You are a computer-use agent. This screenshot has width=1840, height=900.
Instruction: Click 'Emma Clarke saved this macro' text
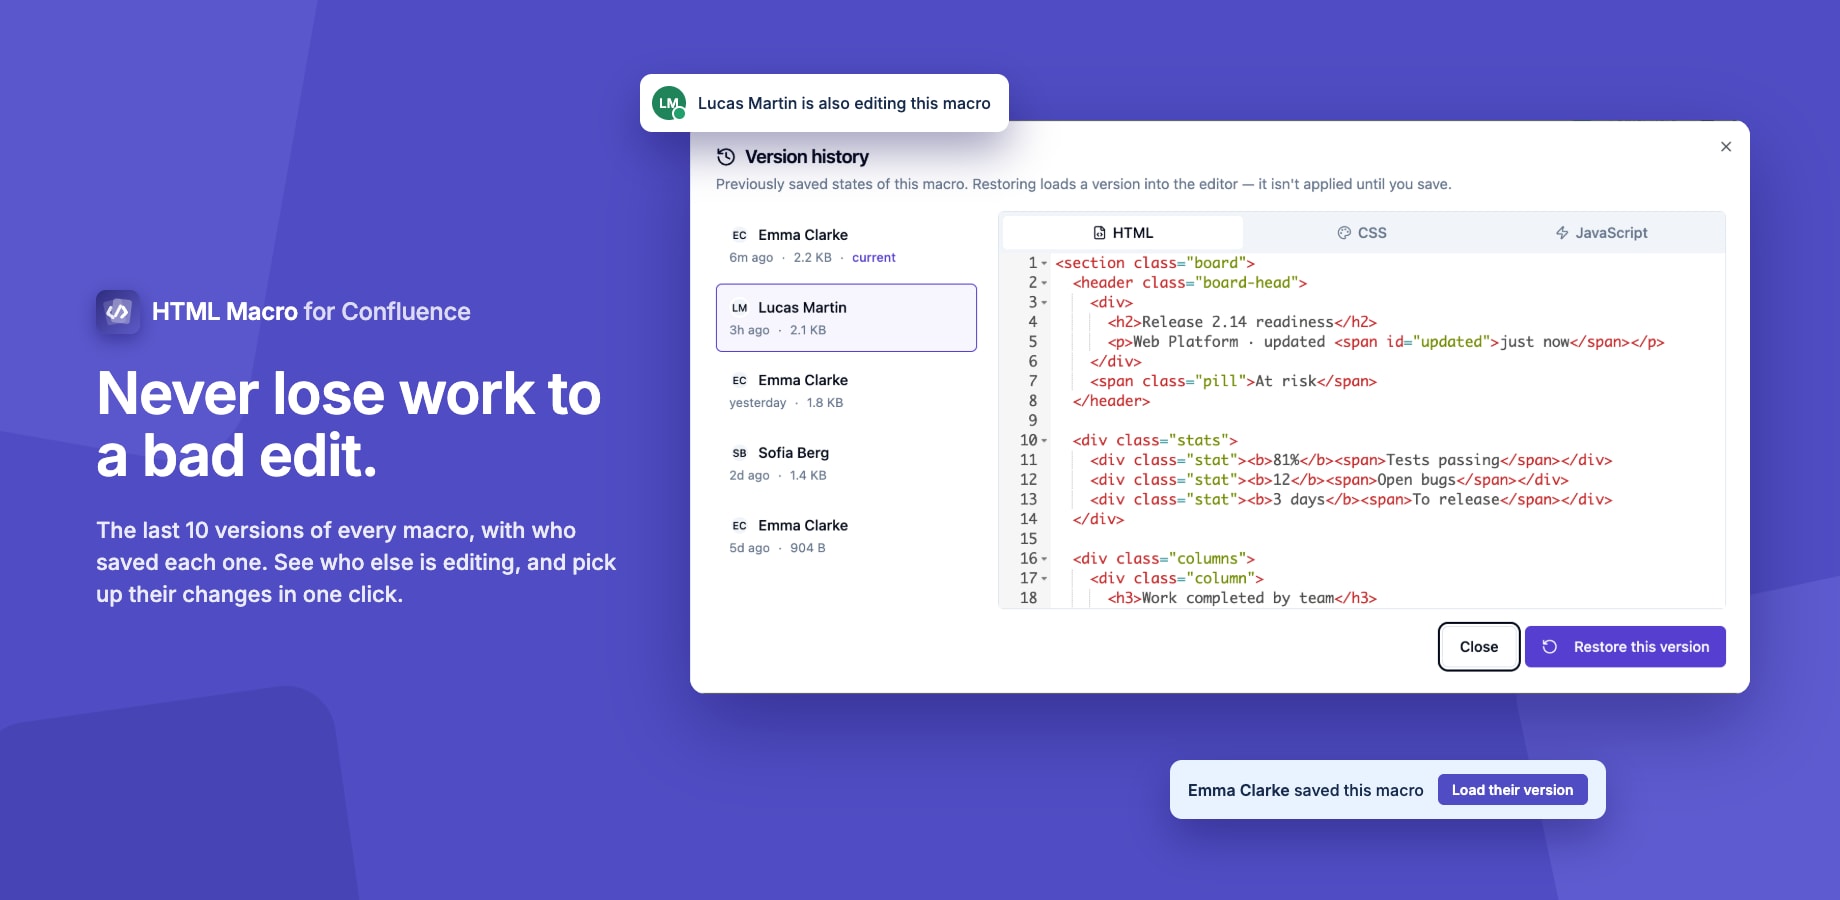pos(1305,790)
